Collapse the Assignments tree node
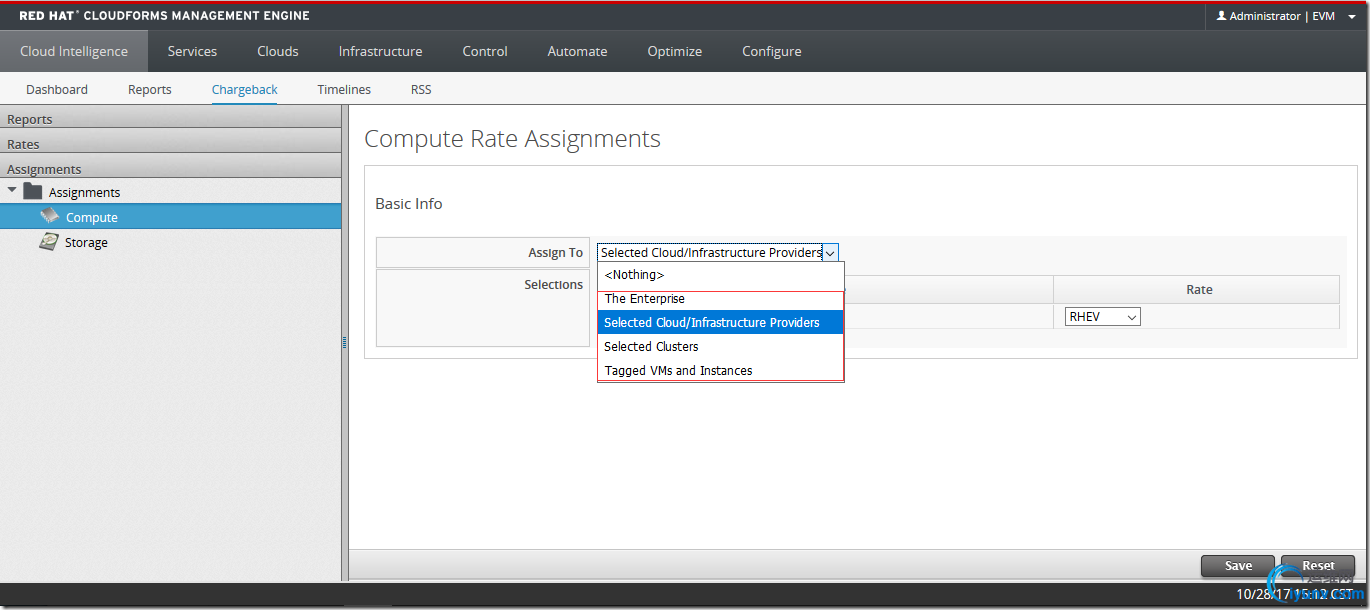The image size is (1370, 610). click(12, 191)
